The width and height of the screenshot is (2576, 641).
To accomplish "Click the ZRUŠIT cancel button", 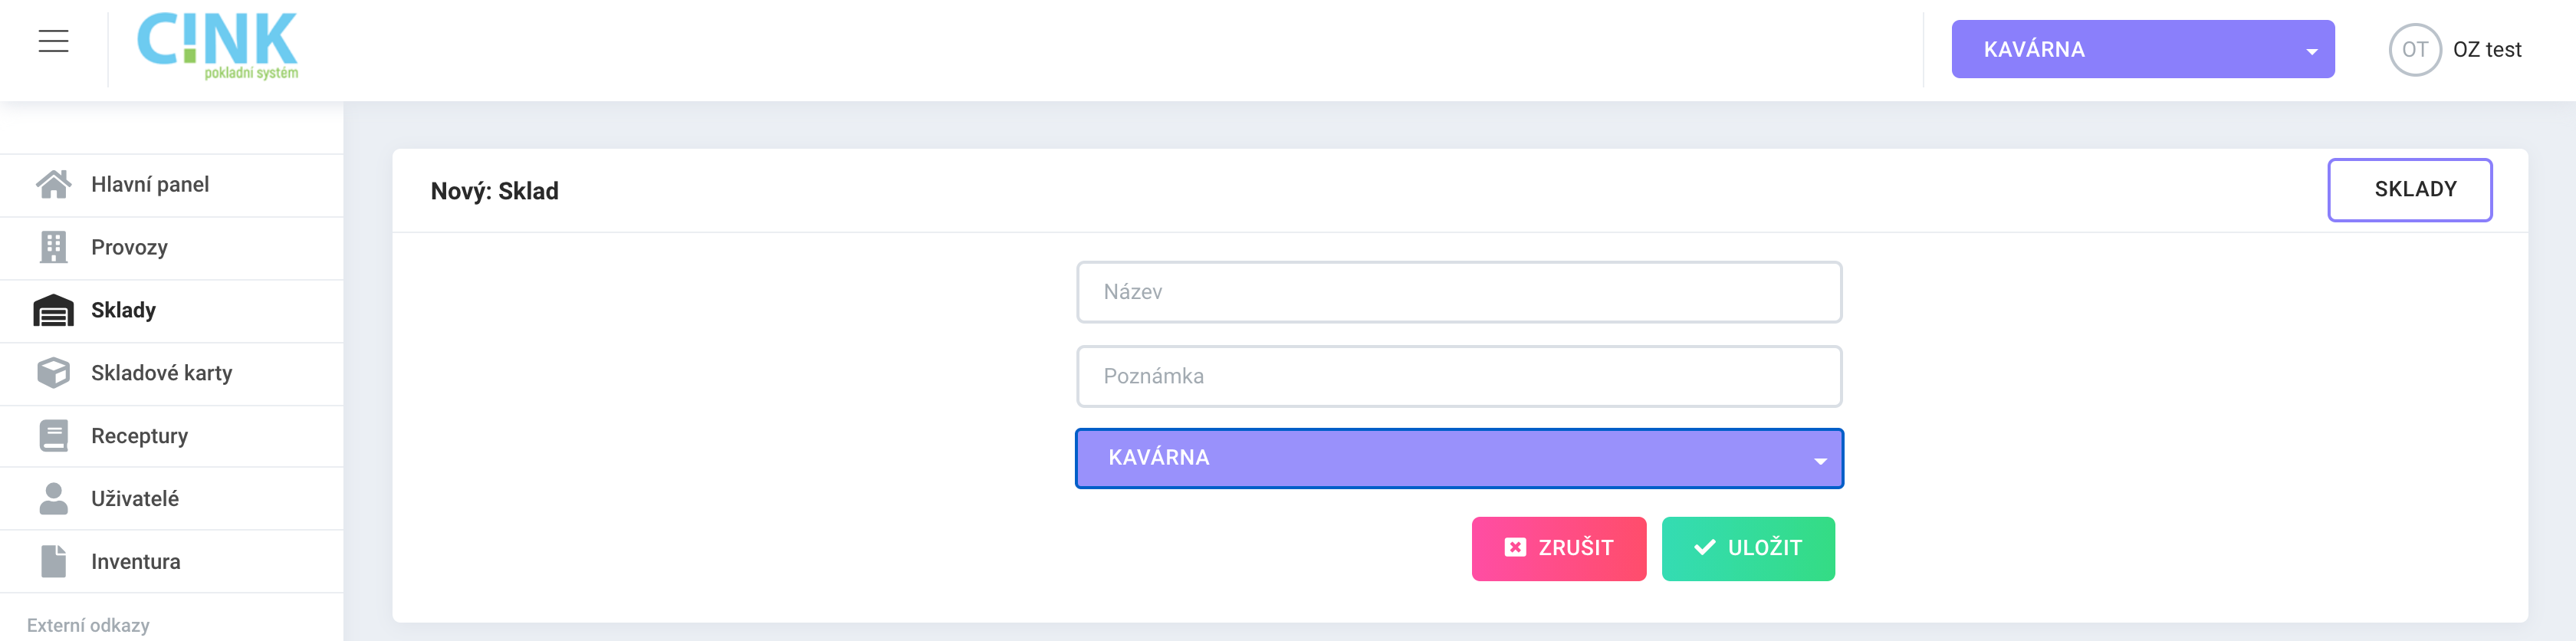I will 1558,548.
